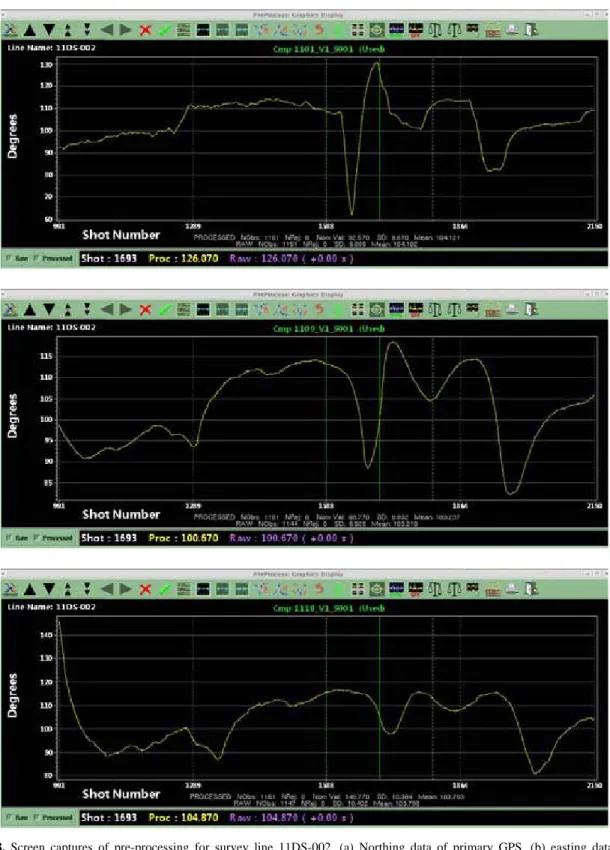610x850 pixels.
Task: Click printer icon in Cmp 1100 window toolbar
Action: [512, 310]
